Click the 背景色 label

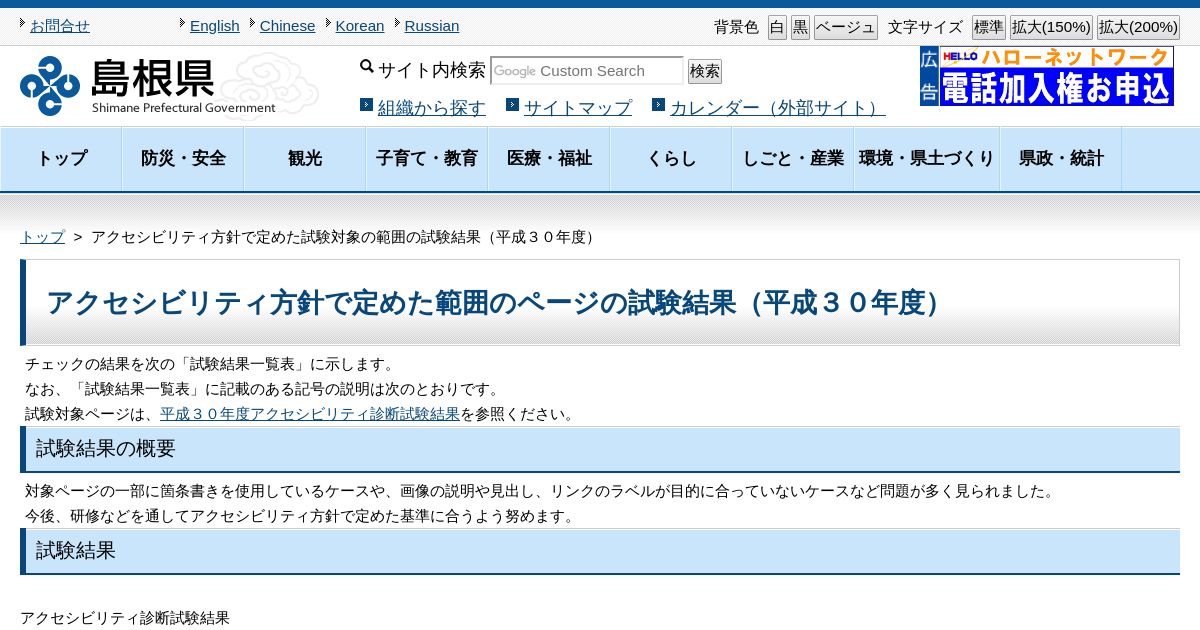click(736, 27)
